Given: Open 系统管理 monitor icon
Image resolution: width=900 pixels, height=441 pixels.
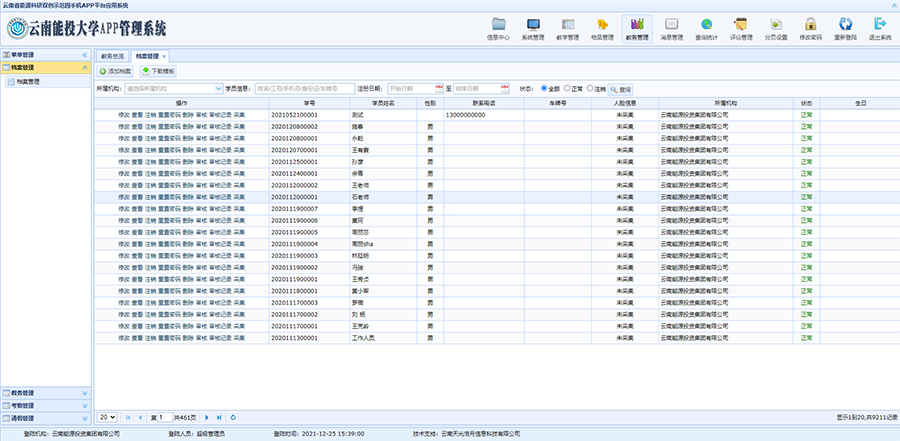Looking at the screenshot, I should [x=533, y=27].
